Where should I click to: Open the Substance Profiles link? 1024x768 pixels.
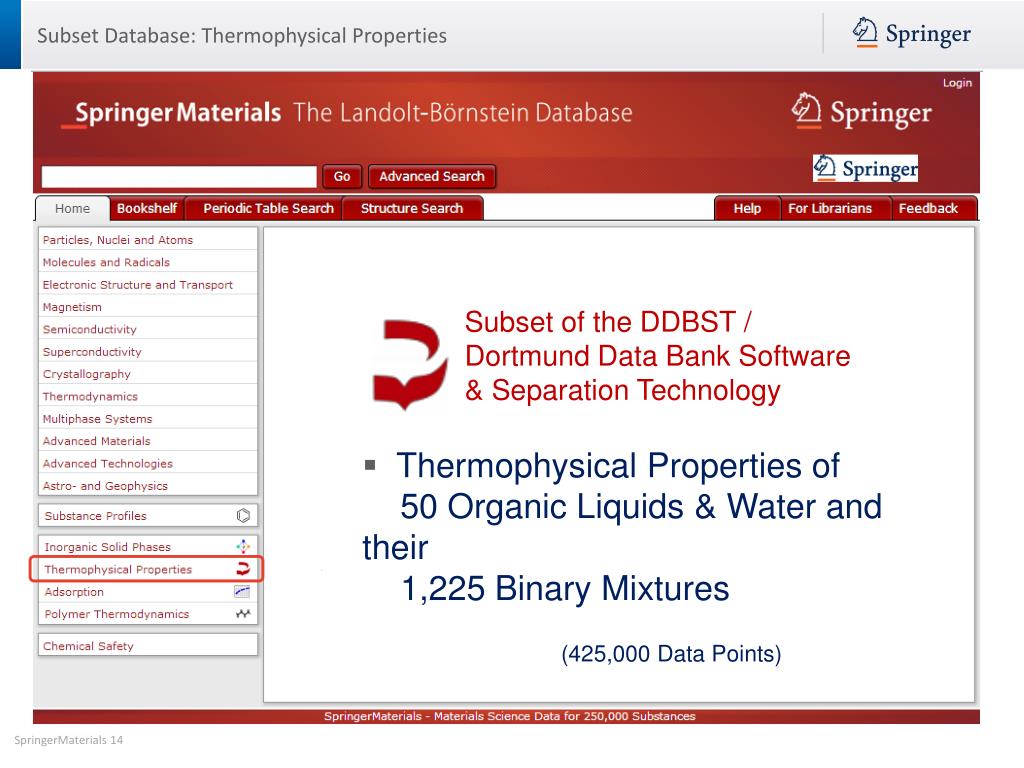point(95,516)
